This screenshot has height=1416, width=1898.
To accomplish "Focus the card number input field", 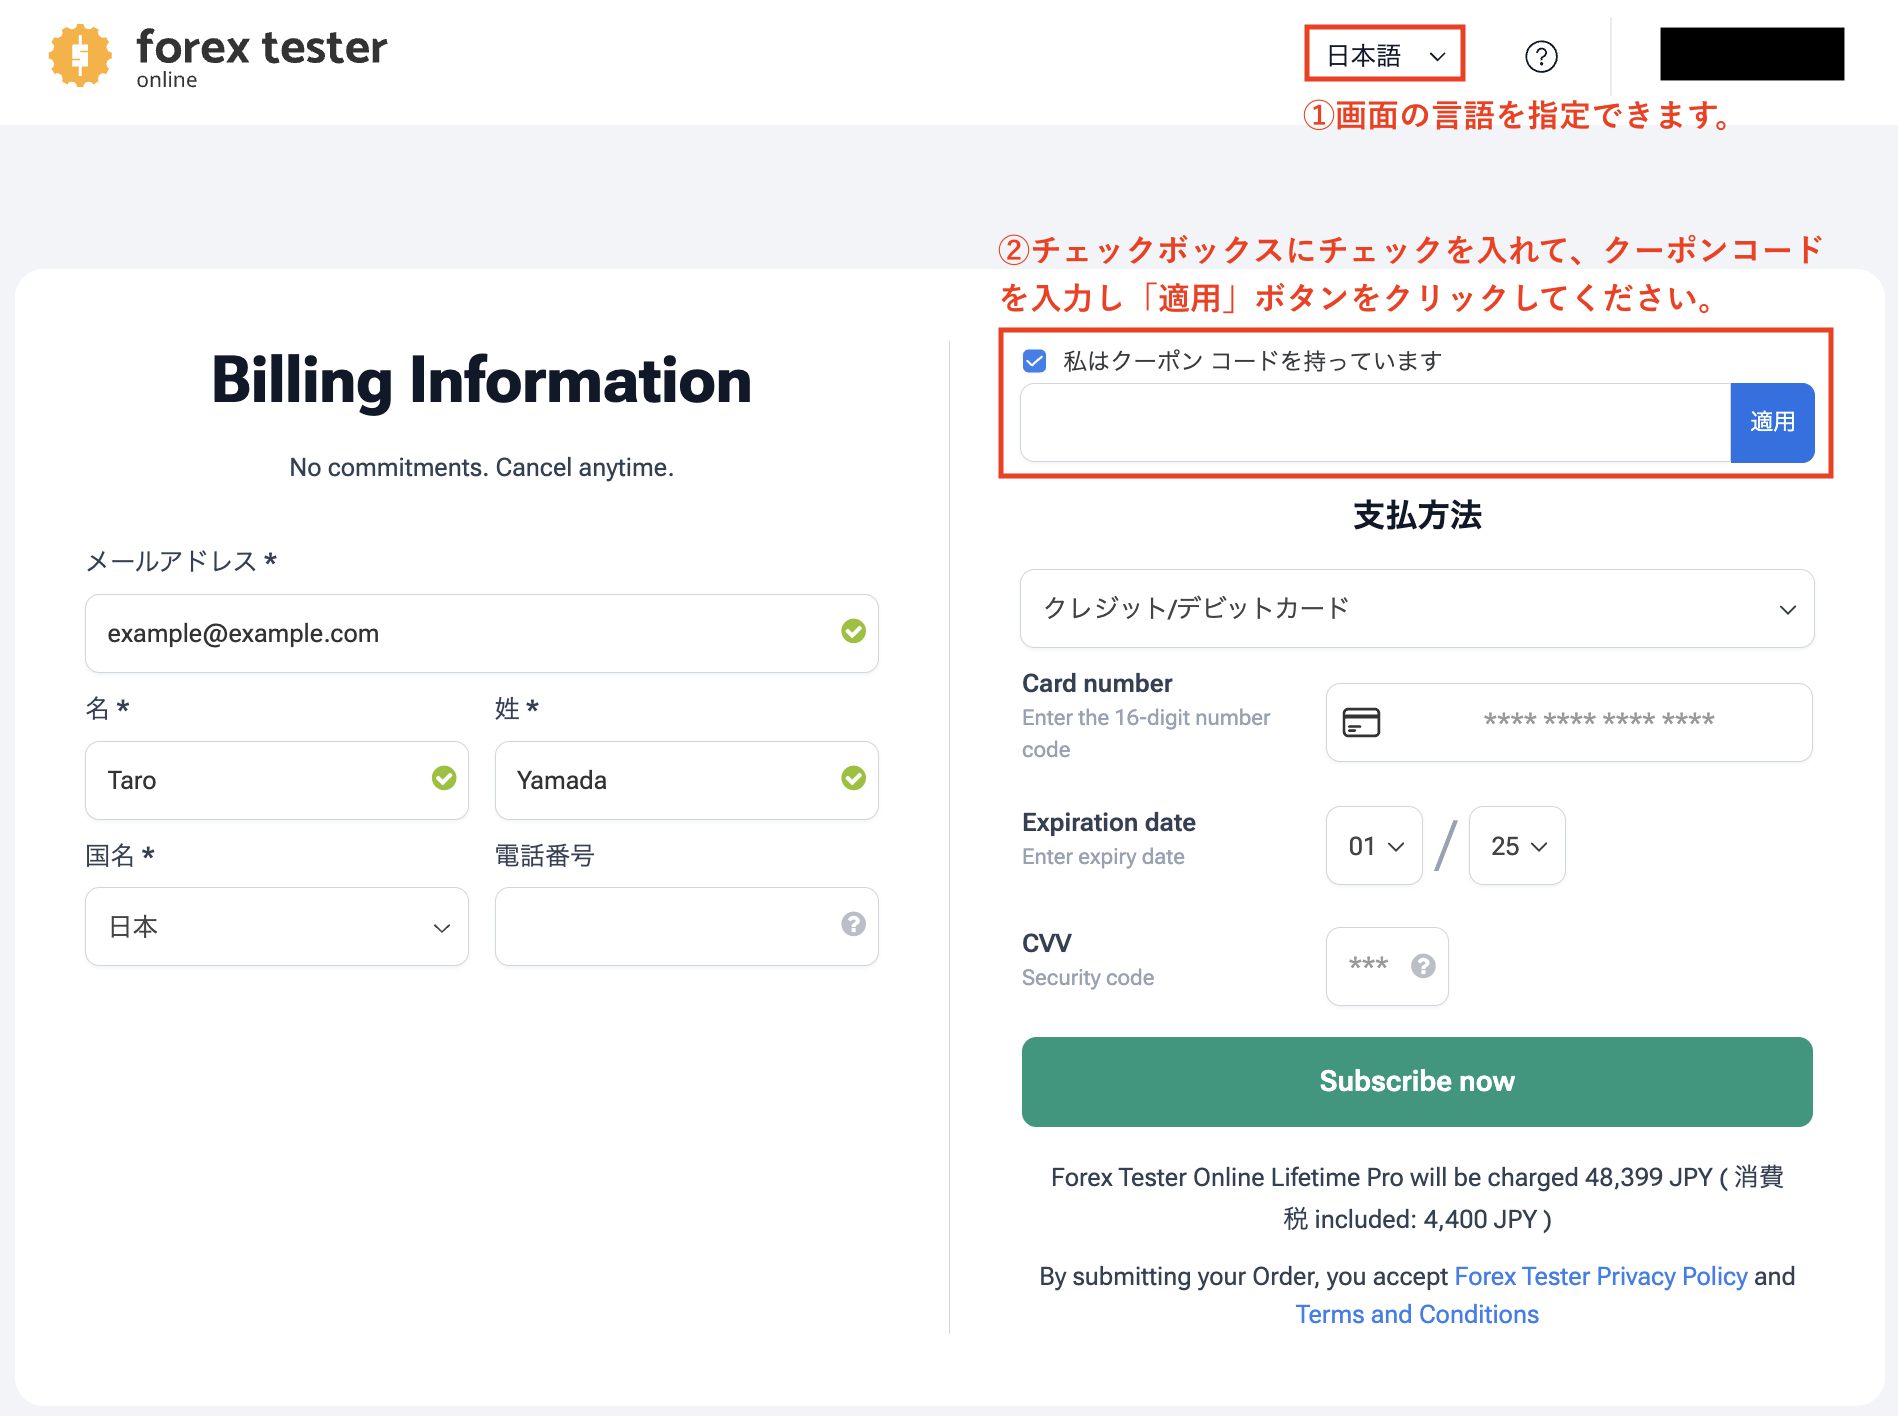I will [1598, 722].
